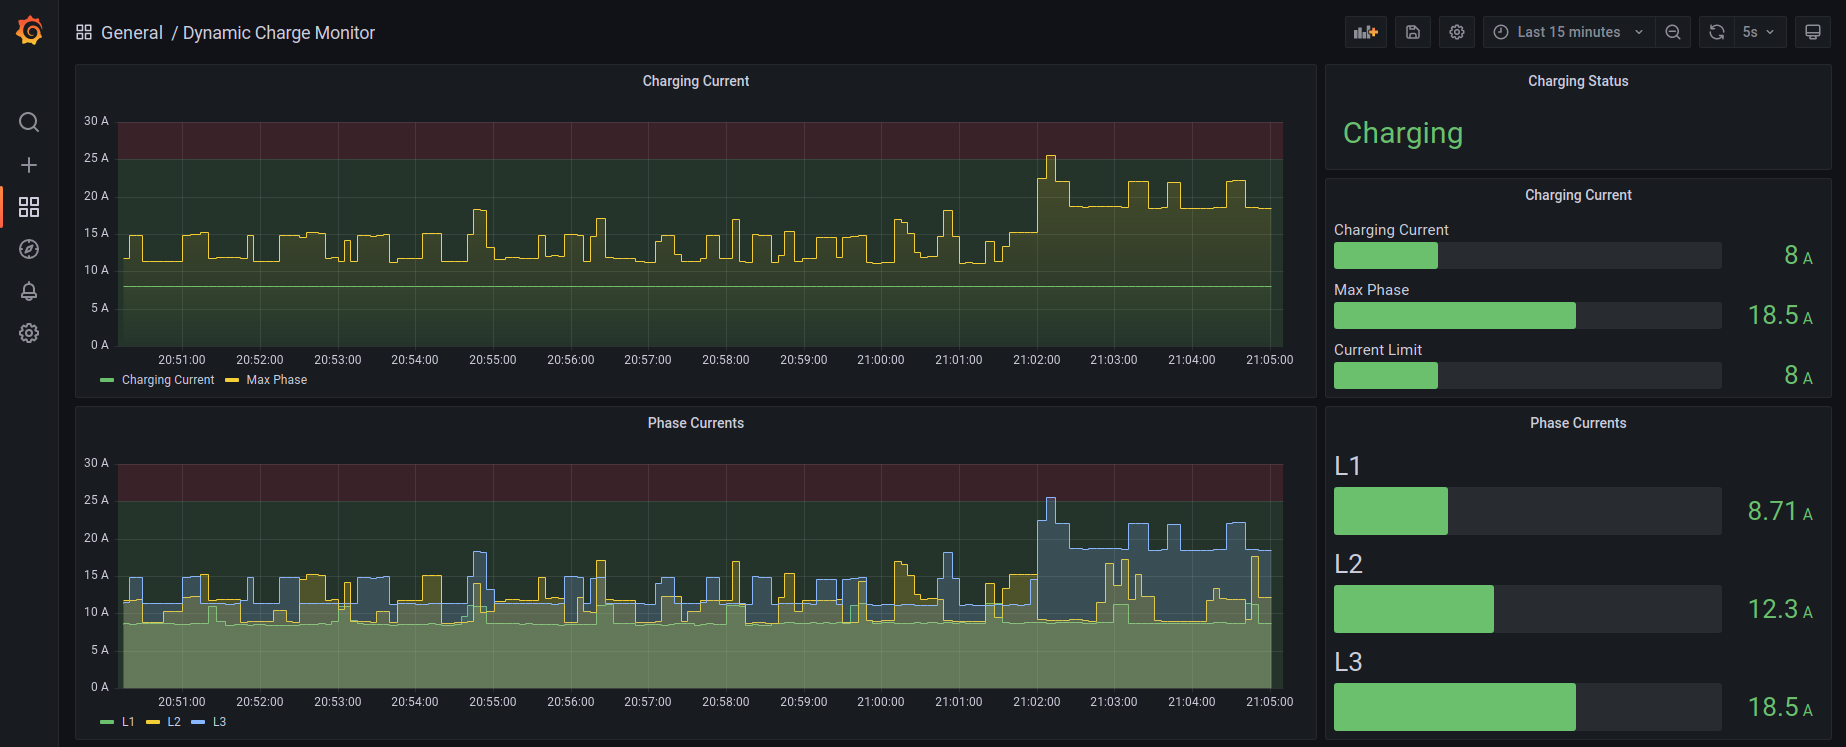1846x747 pixels.
Task: Click the 18.5 A value for L3
Action: [x=1780, y=707]
